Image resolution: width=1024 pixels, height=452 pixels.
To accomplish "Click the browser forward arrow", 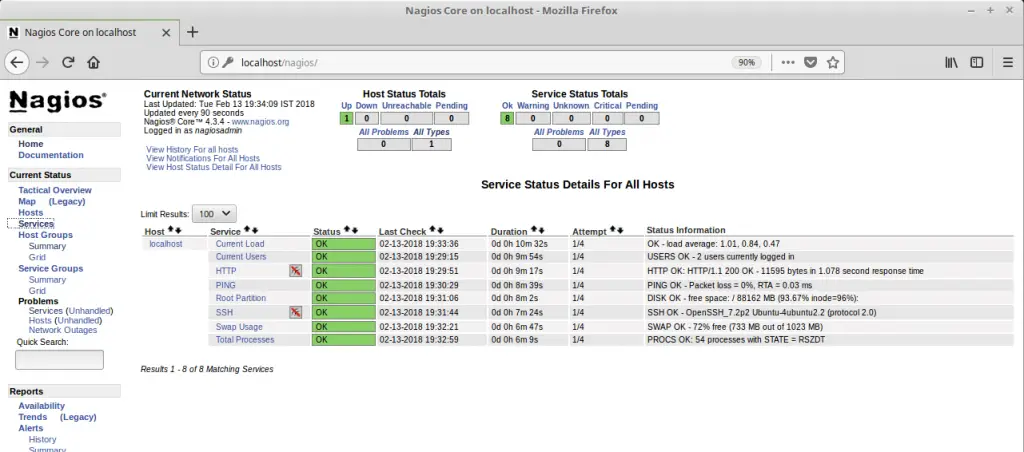I will point(42,63).
